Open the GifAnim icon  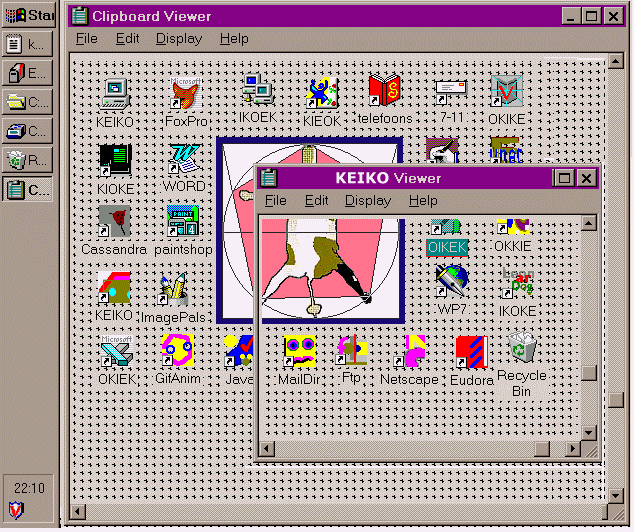pos(179,352)
